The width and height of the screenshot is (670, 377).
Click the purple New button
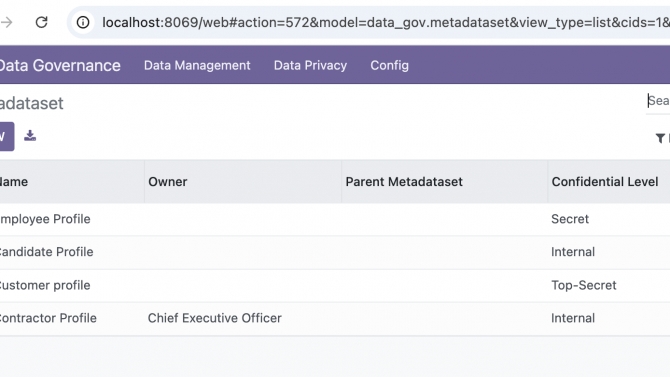click(x=7, y=136)
